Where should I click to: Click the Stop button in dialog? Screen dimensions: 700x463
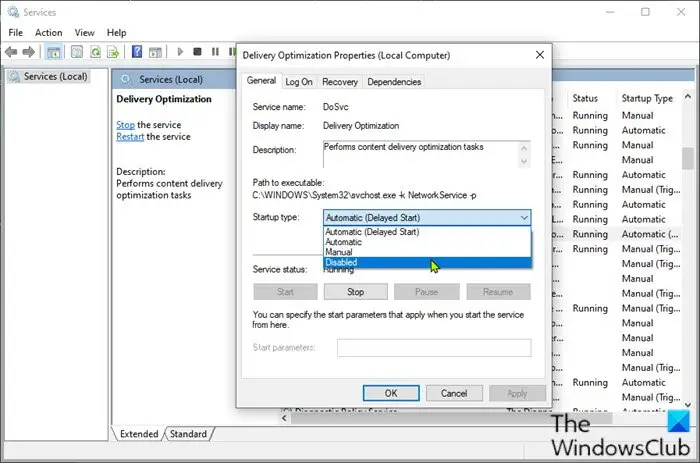[x=355, y=292]
